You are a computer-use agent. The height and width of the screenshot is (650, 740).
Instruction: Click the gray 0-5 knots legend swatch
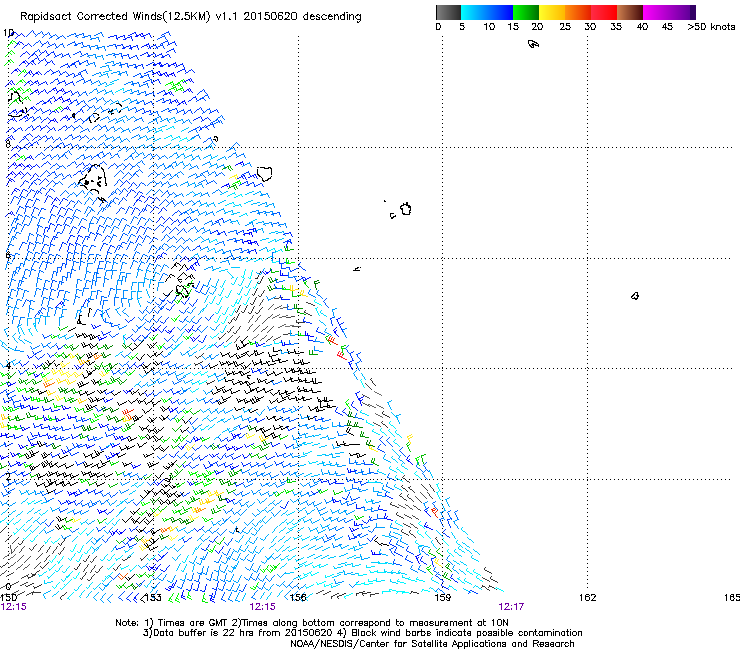point(448,12)
